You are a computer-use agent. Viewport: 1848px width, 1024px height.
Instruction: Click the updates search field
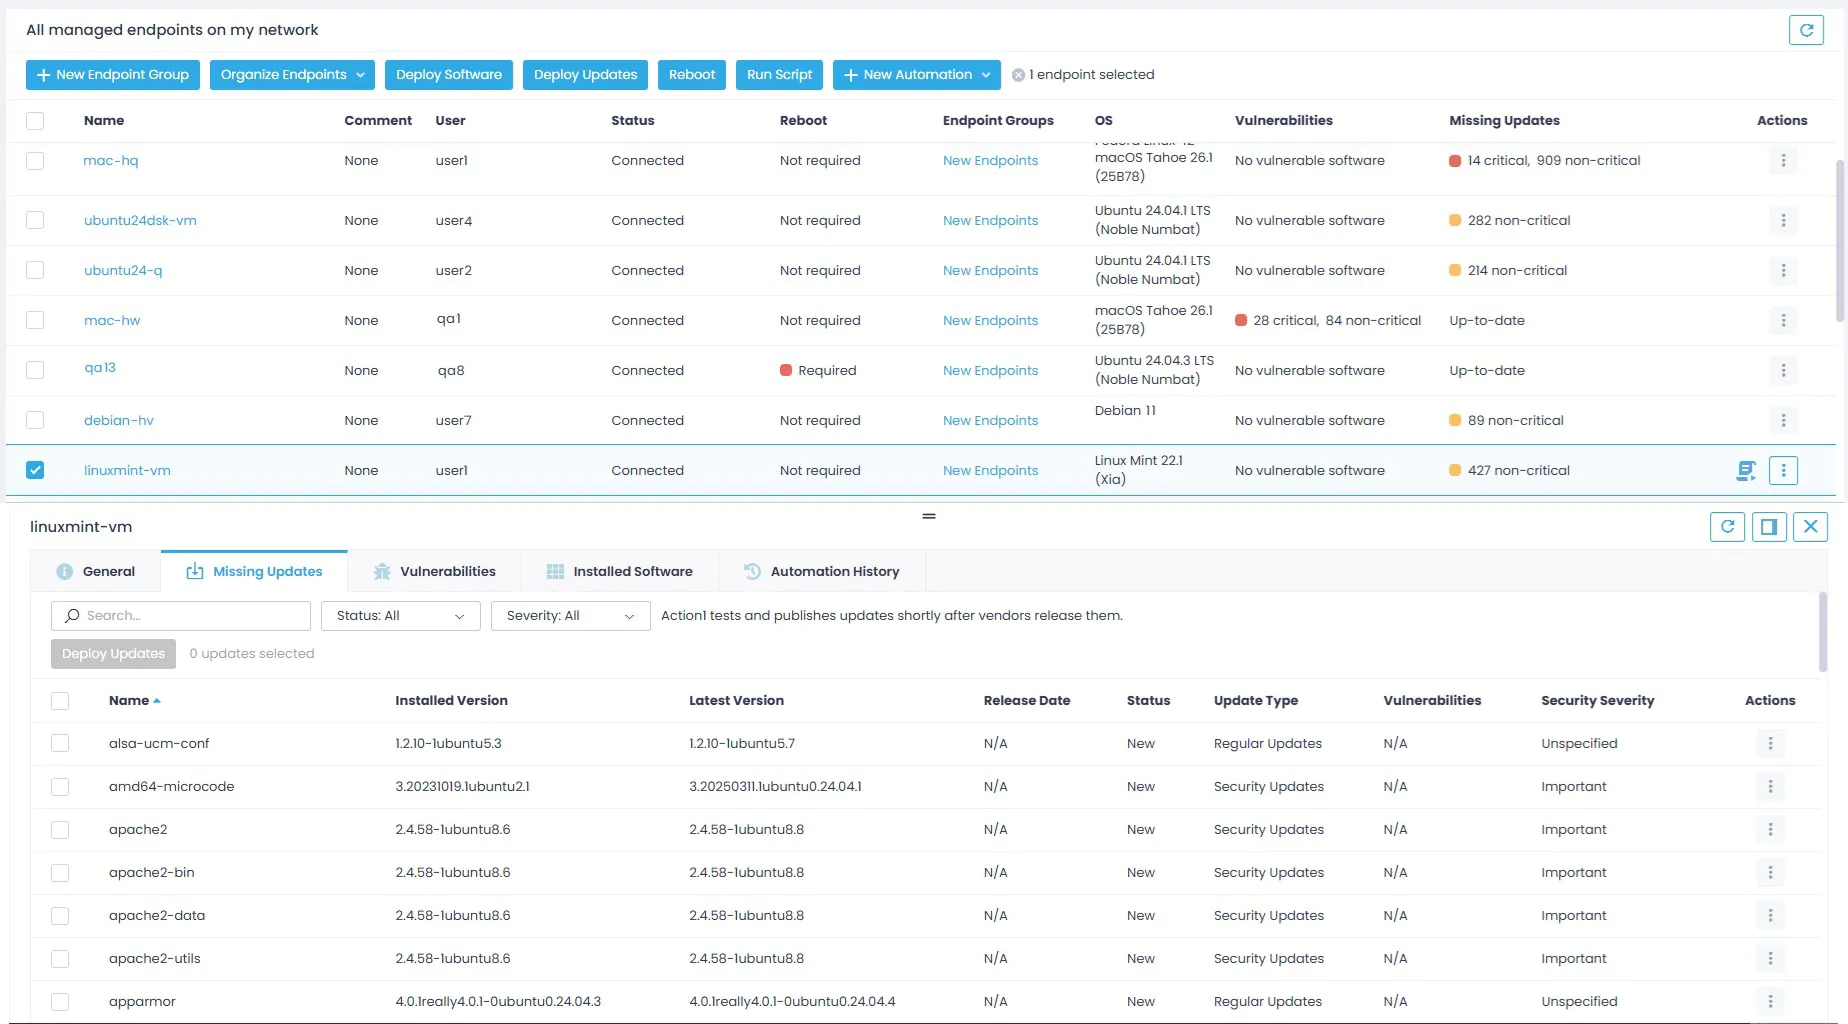pyautogui.click(x=181, y=616)
